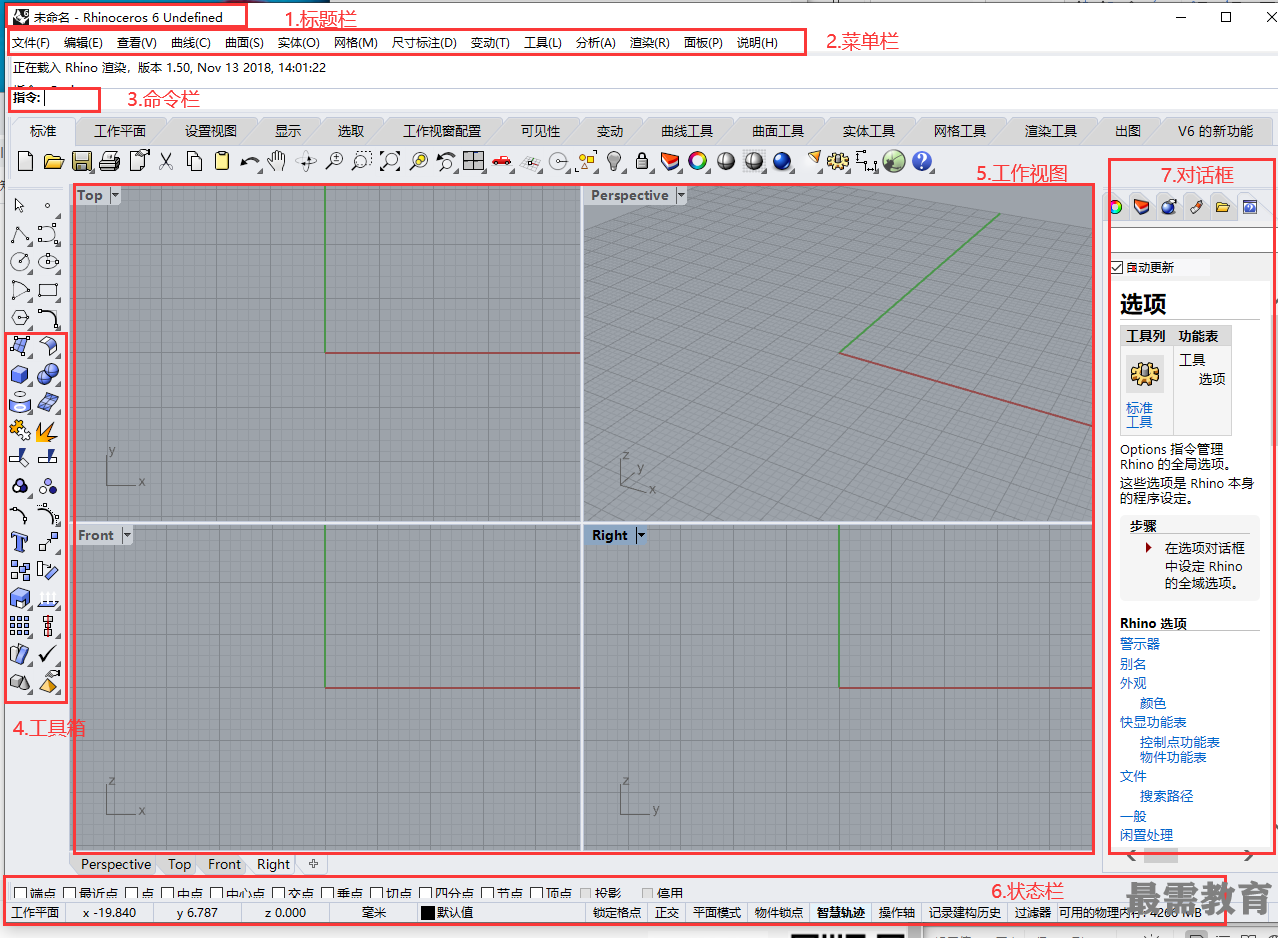The width and height of the screenshot is (1278, 938).
Task: Click the Cut scissors icon
Action: [167, 161]
